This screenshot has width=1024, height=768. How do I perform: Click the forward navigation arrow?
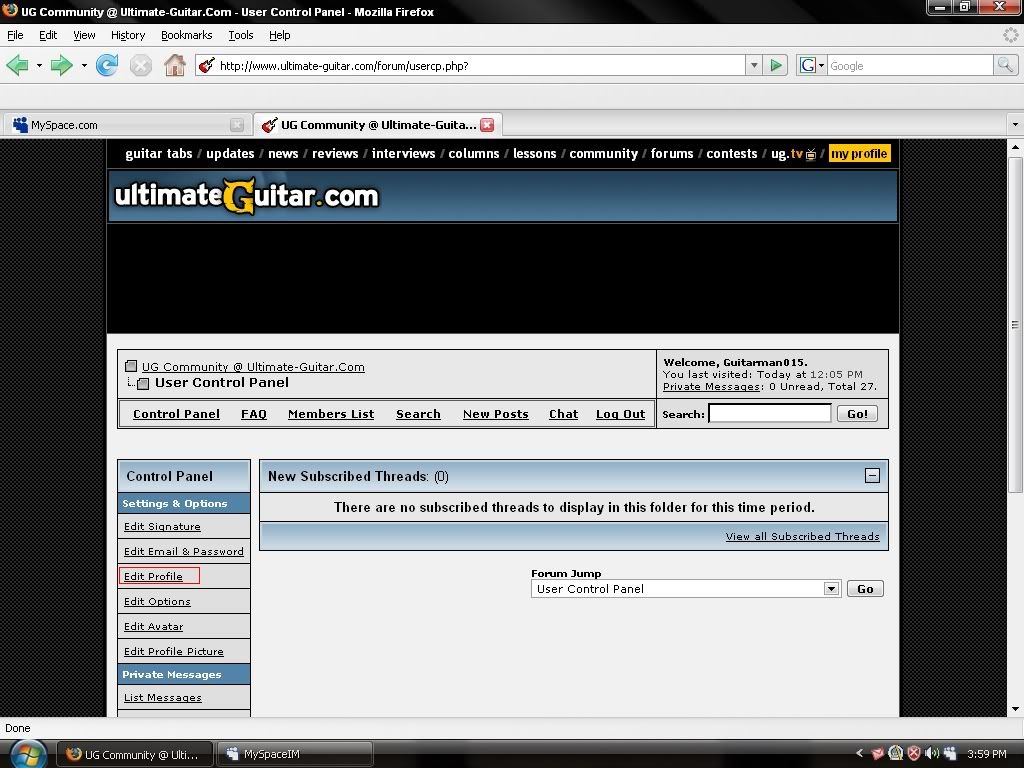pyautogui.click(x=61, y=65)
